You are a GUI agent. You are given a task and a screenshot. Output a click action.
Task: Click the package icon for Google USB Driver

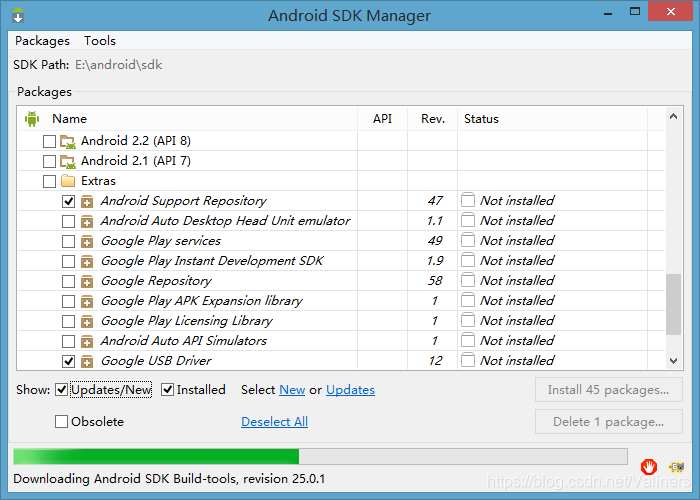(x=87, y=362)
